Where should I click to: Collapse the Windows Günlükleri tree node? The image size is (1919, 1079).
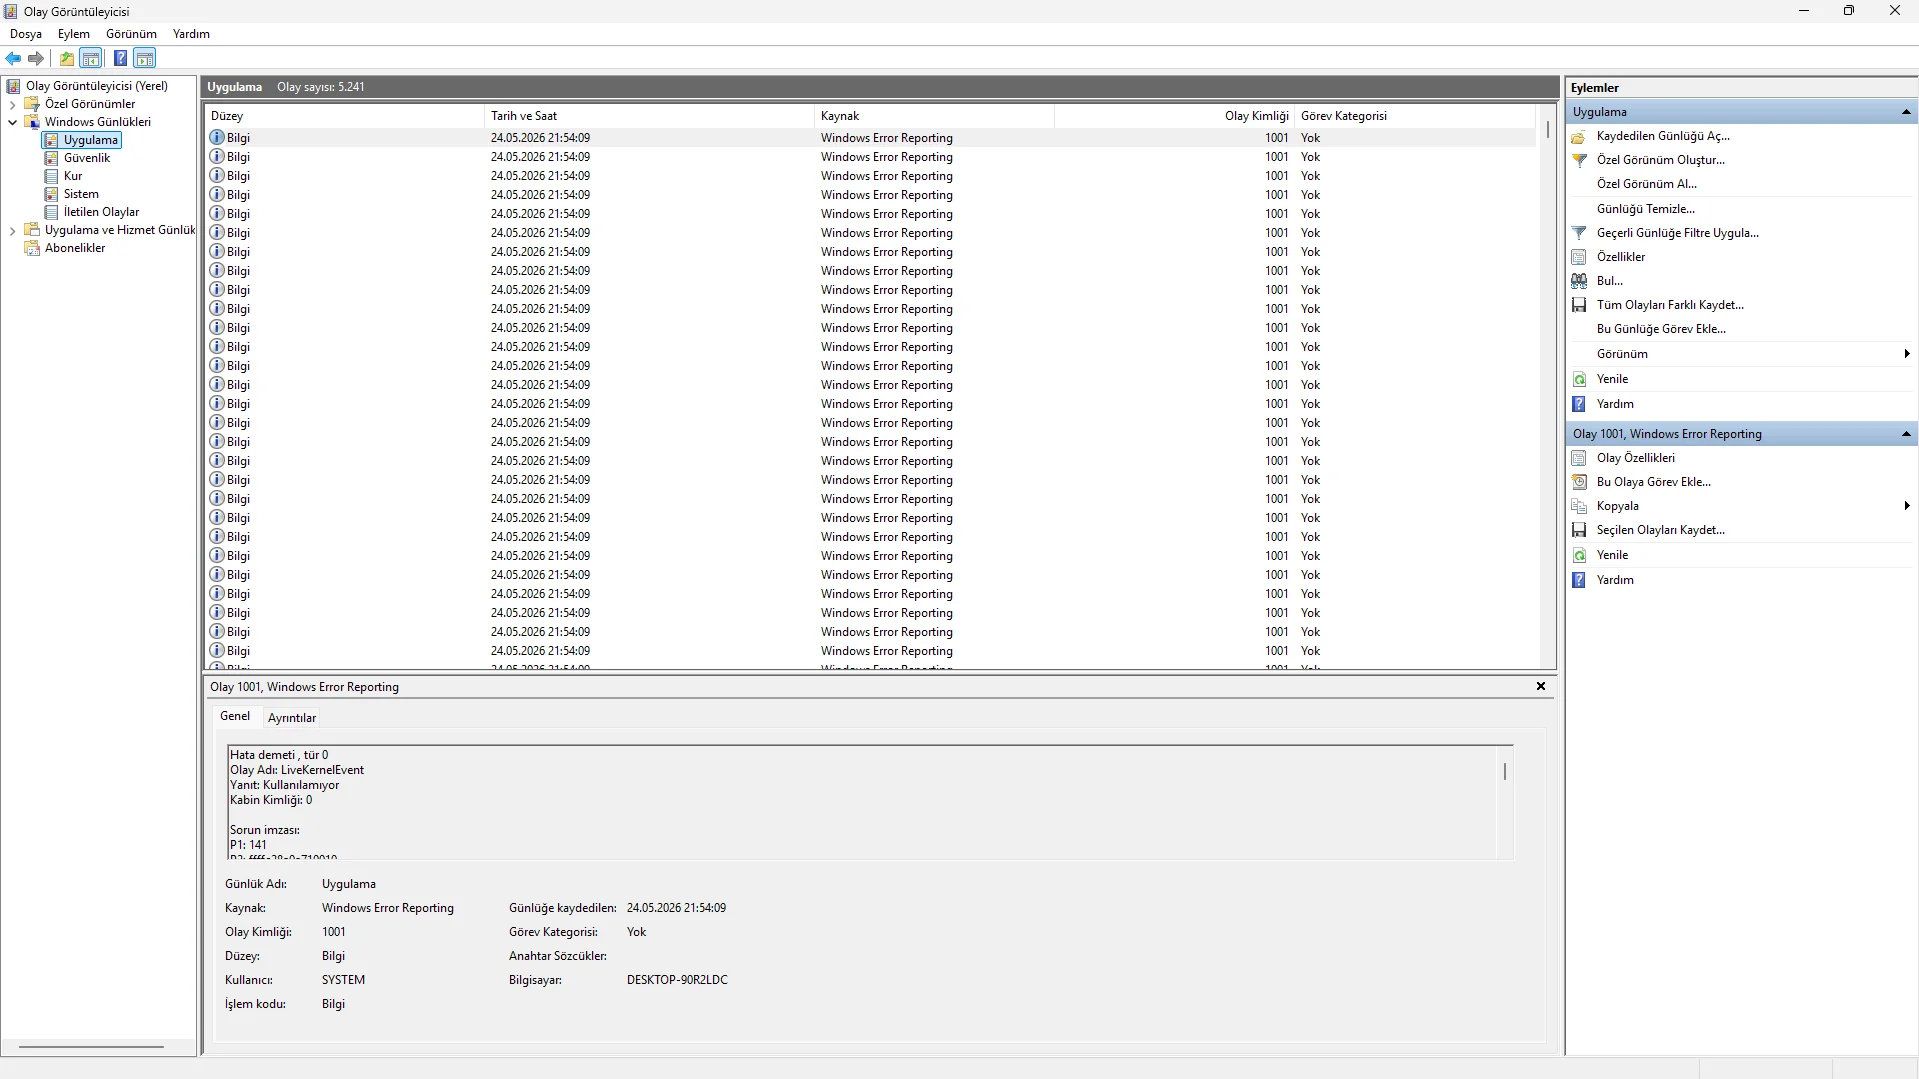(x=12, y=122)
